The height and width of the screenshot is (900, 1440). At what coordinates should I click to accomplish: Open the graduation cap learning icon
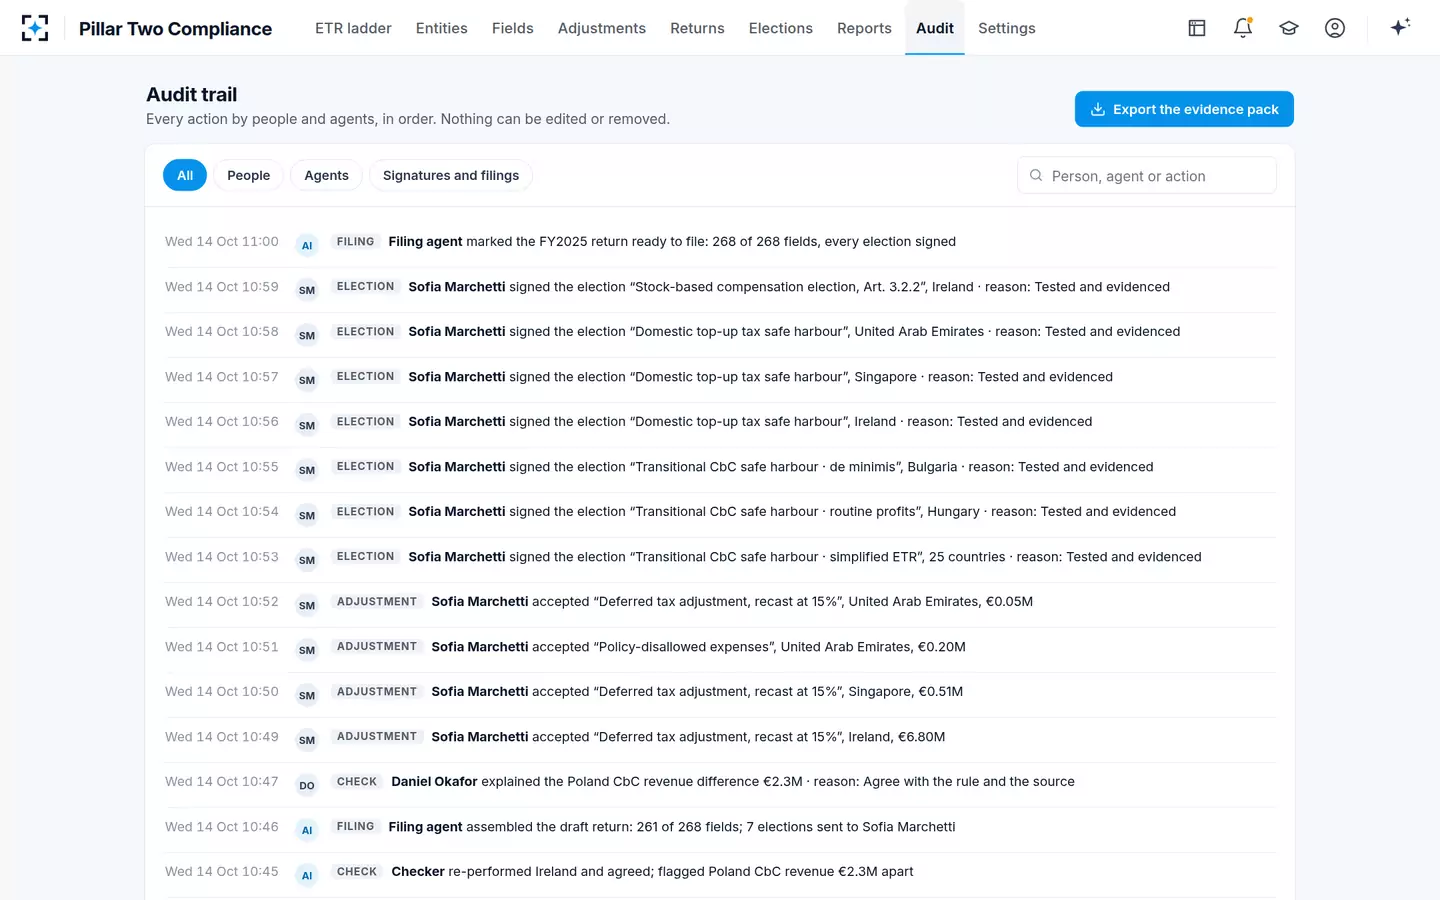point(1289,28)
